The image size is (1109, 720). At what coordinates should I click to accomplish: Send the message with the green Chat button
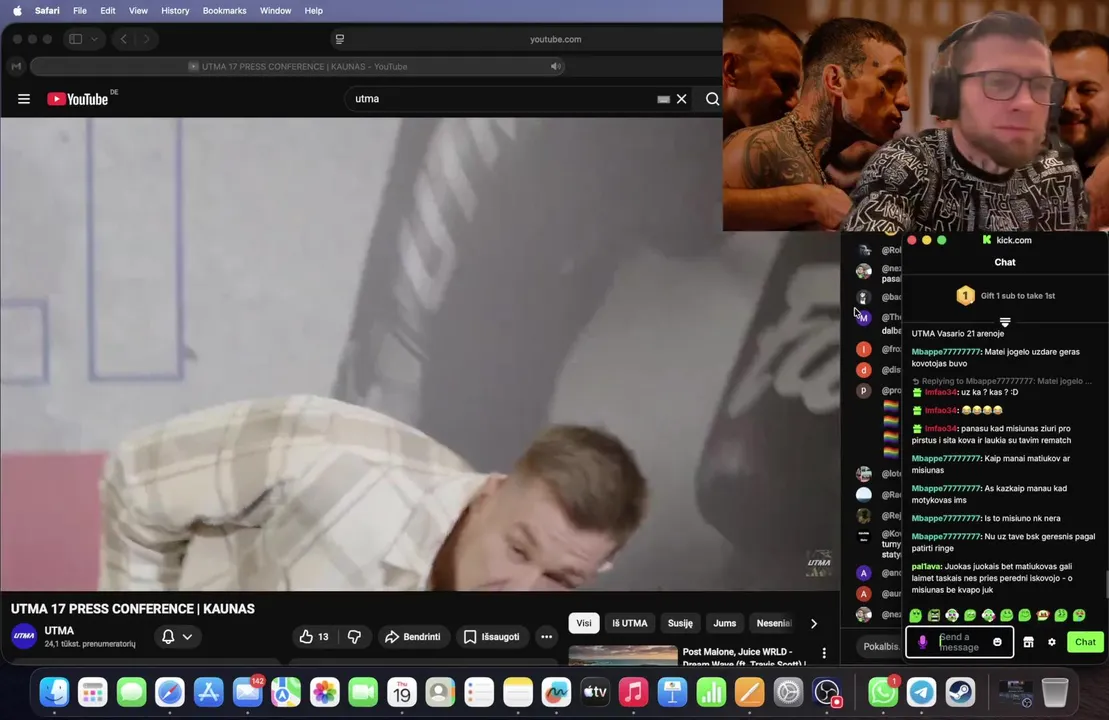coord(1085,642)
